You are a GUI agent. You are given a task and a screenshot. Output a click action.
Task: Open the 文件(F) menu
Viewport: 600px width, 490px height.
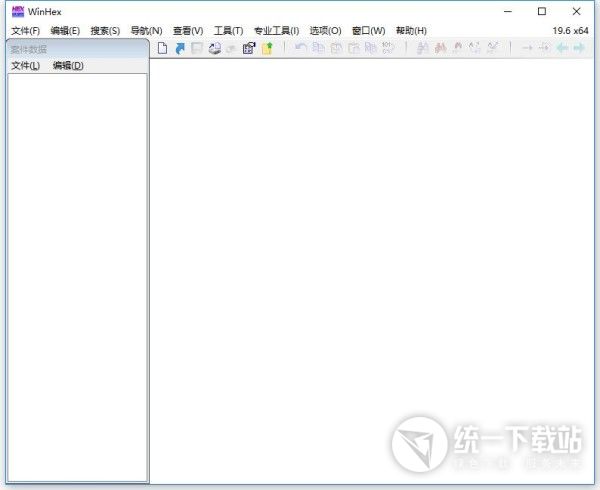(x=26, y=31)
